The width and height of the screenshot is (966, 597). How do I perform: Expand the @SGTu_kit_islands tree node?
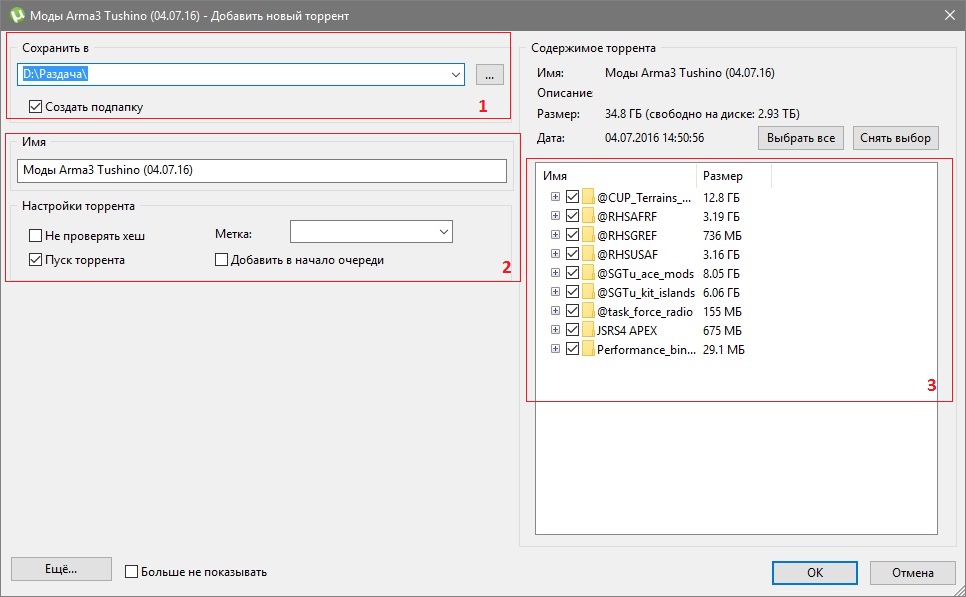(x=555, y=291)
